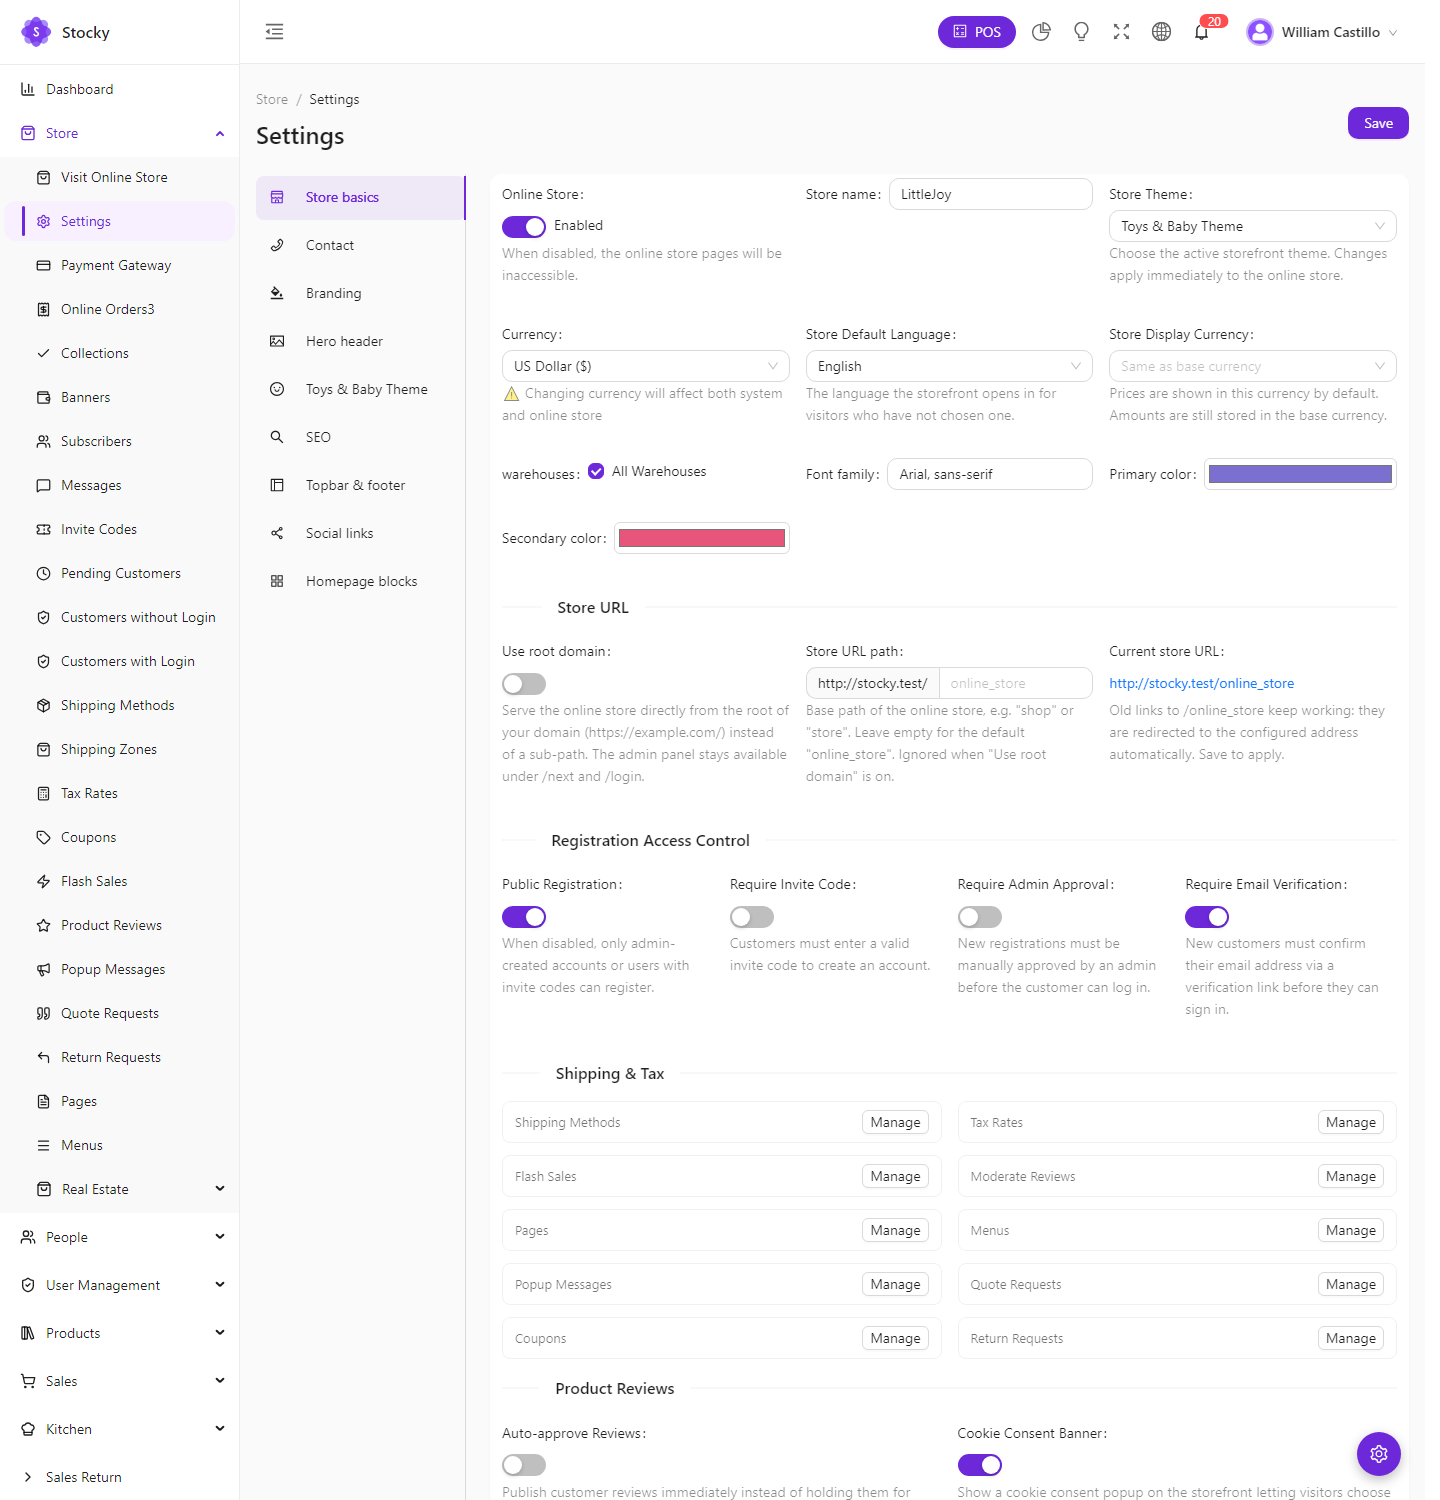
Task: Toggle fullscreen mode icon
Action: point(1121,32)
